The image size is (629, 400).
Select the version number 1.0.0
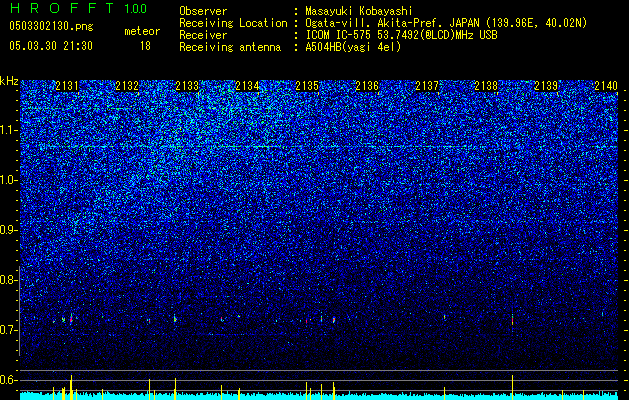pos(136,8)
